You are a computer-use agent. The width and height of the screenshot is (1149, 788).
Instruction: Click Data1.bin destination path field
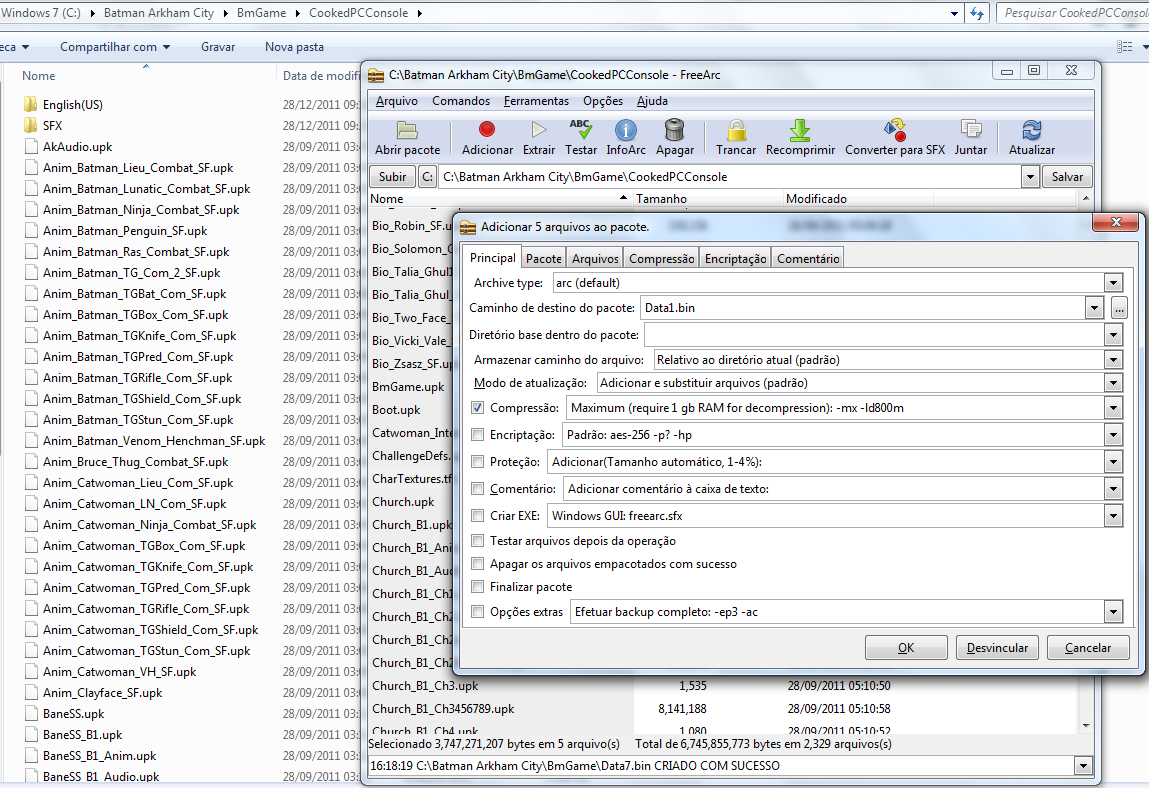862,308
